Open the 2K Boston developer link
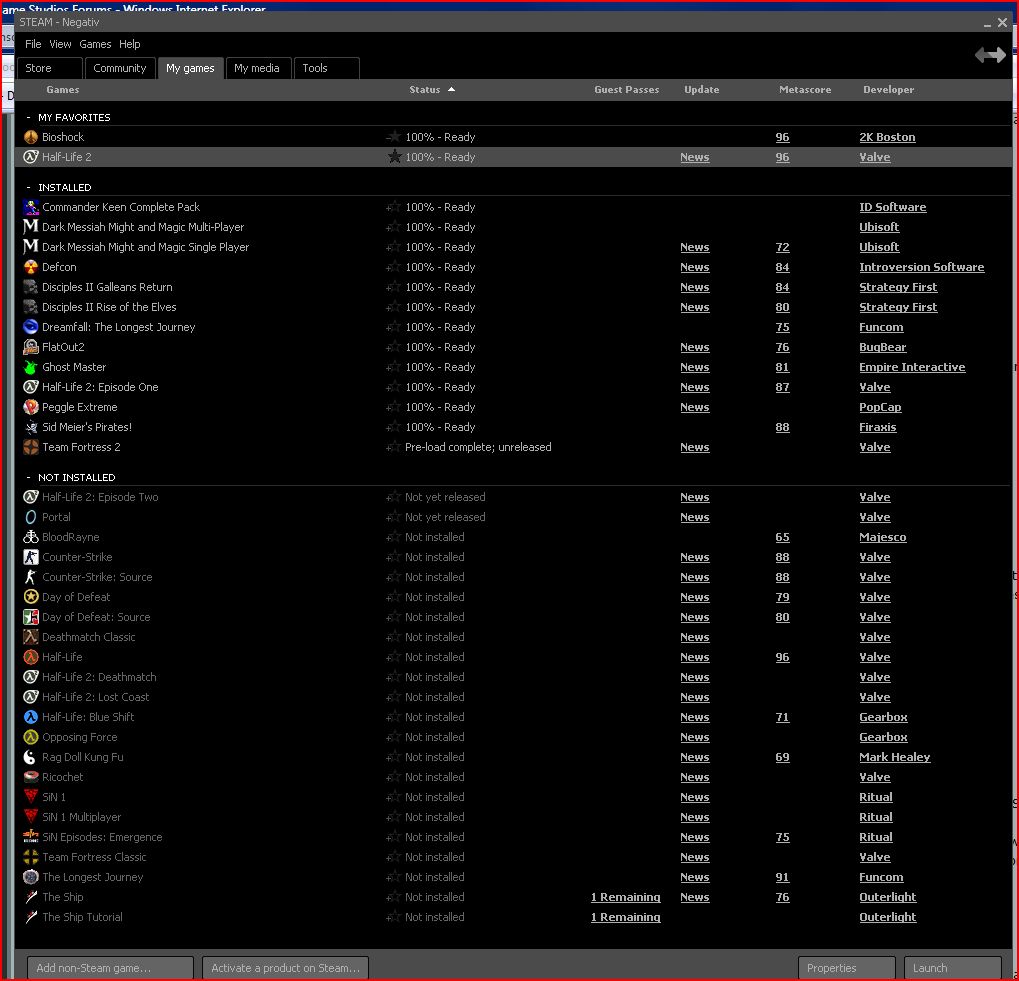 click(x=887, y=137)
